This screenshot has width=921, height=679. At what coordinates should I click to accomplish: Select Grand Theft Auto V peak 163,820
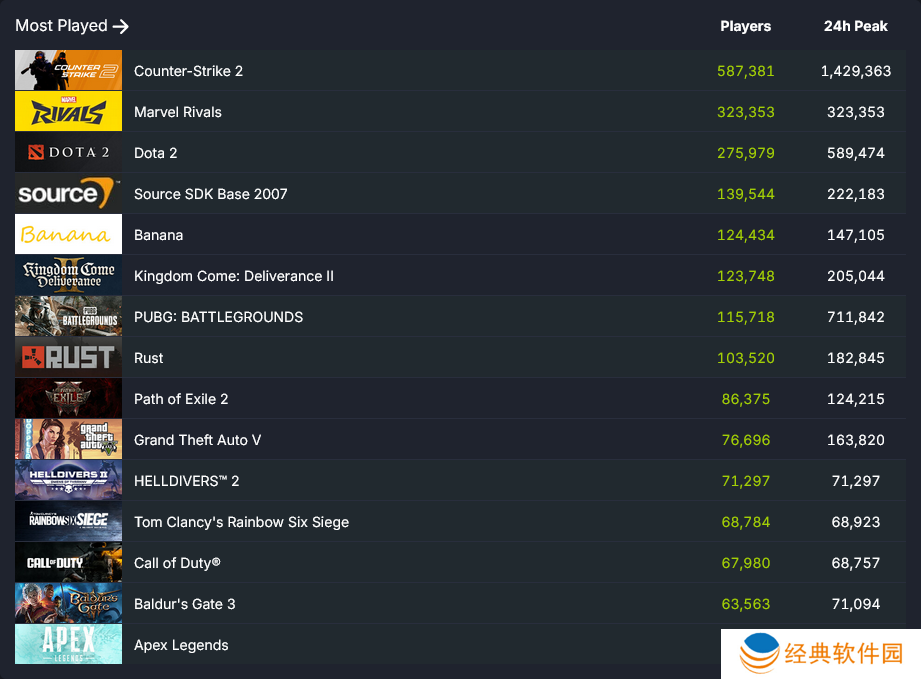[856, 440]
